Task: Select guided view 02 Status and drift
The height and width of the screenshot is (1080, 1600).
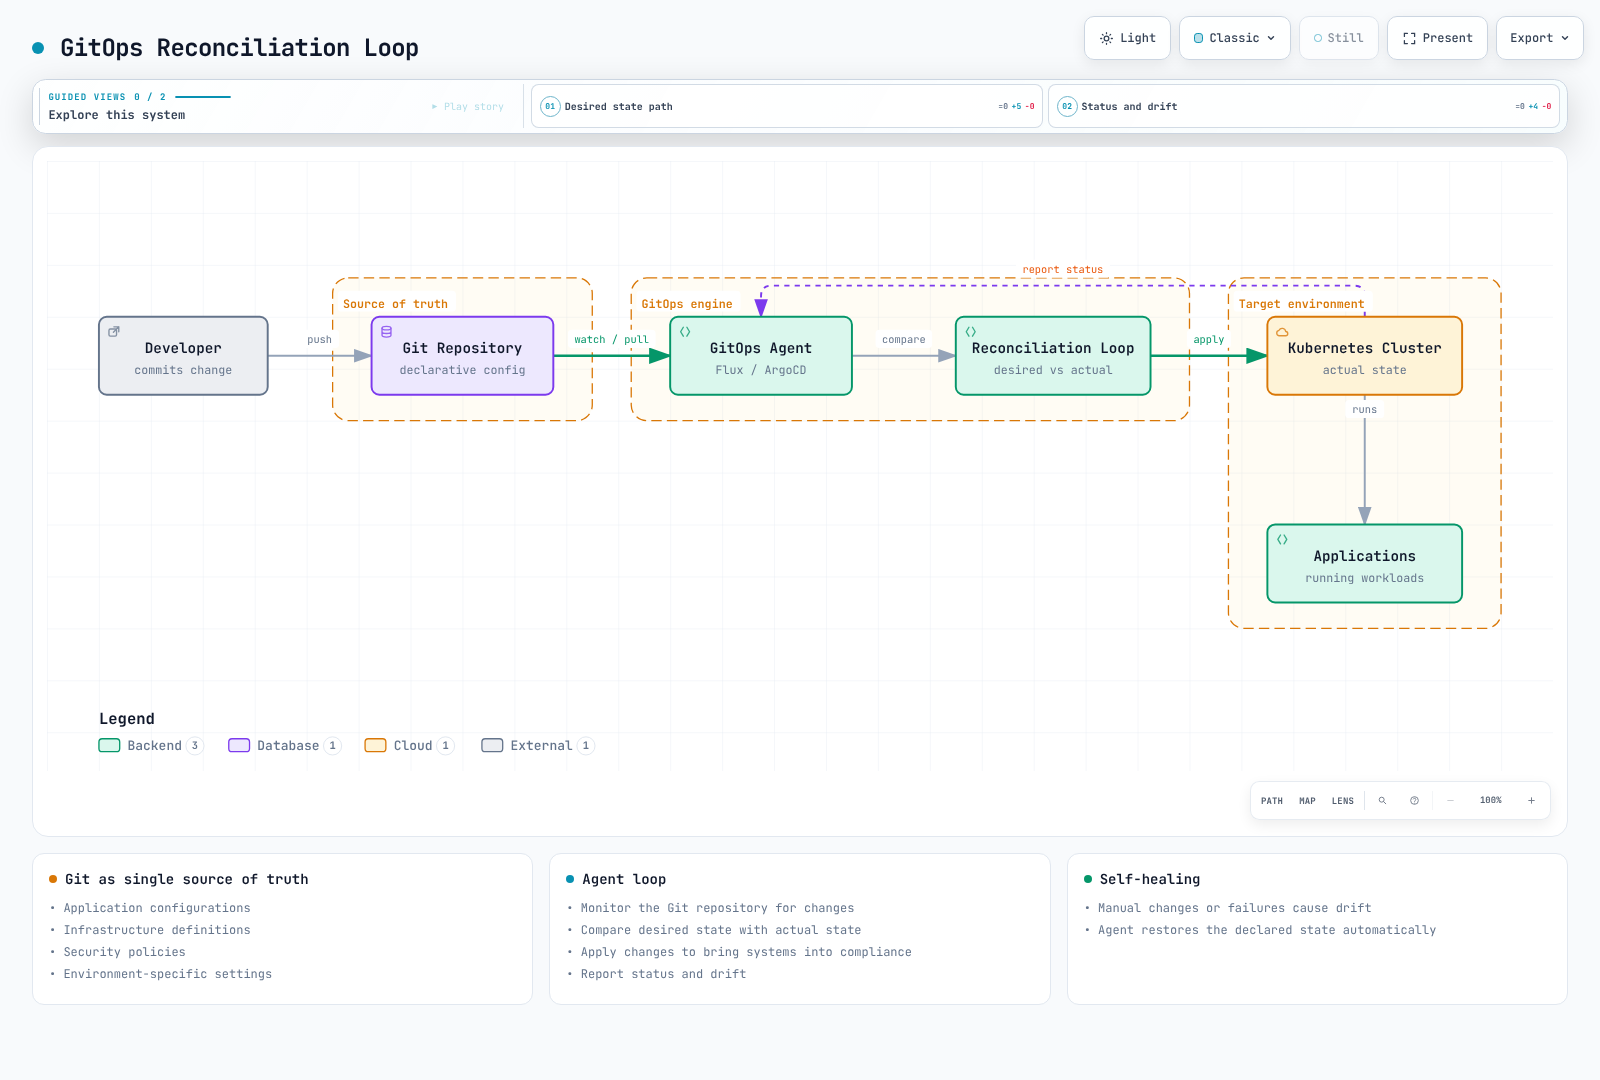Action: (x=1304, y=106)
